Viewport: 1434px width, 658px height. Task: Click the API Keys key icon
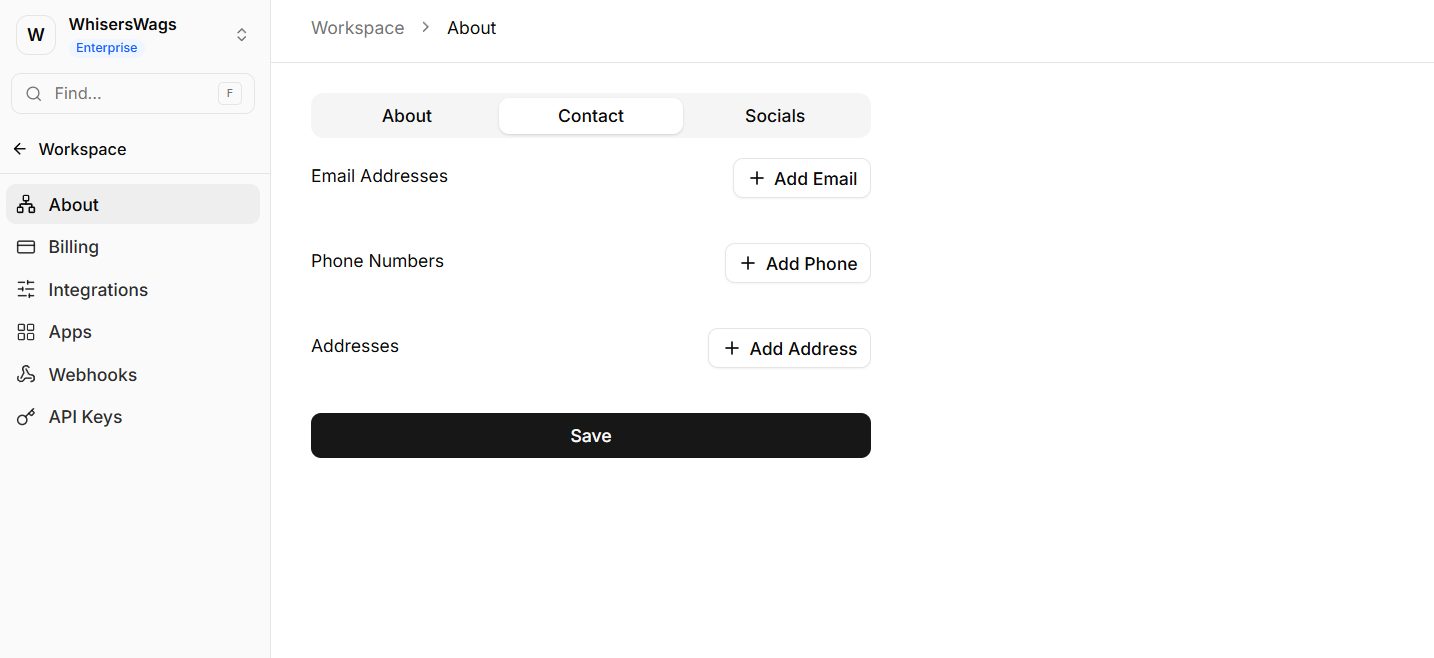(x=27, y=417)
